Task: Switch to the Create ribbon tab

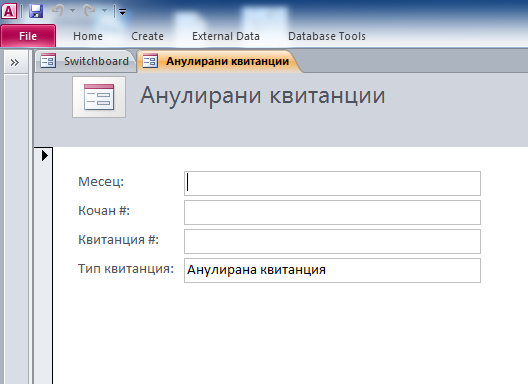Action: 147,36
